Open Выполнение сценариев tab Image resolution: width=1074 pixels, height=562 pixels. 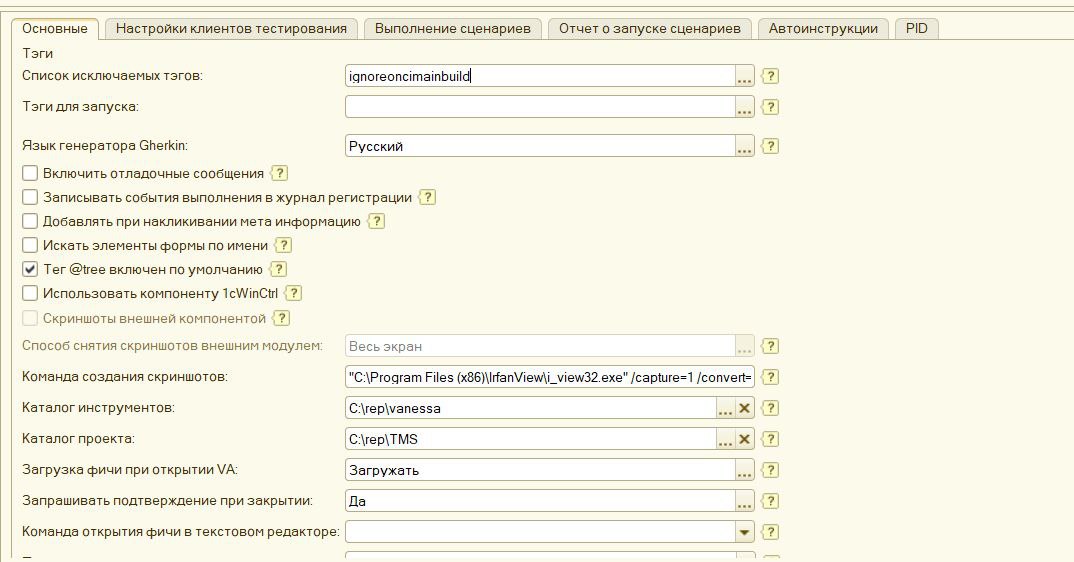point(453,29)
